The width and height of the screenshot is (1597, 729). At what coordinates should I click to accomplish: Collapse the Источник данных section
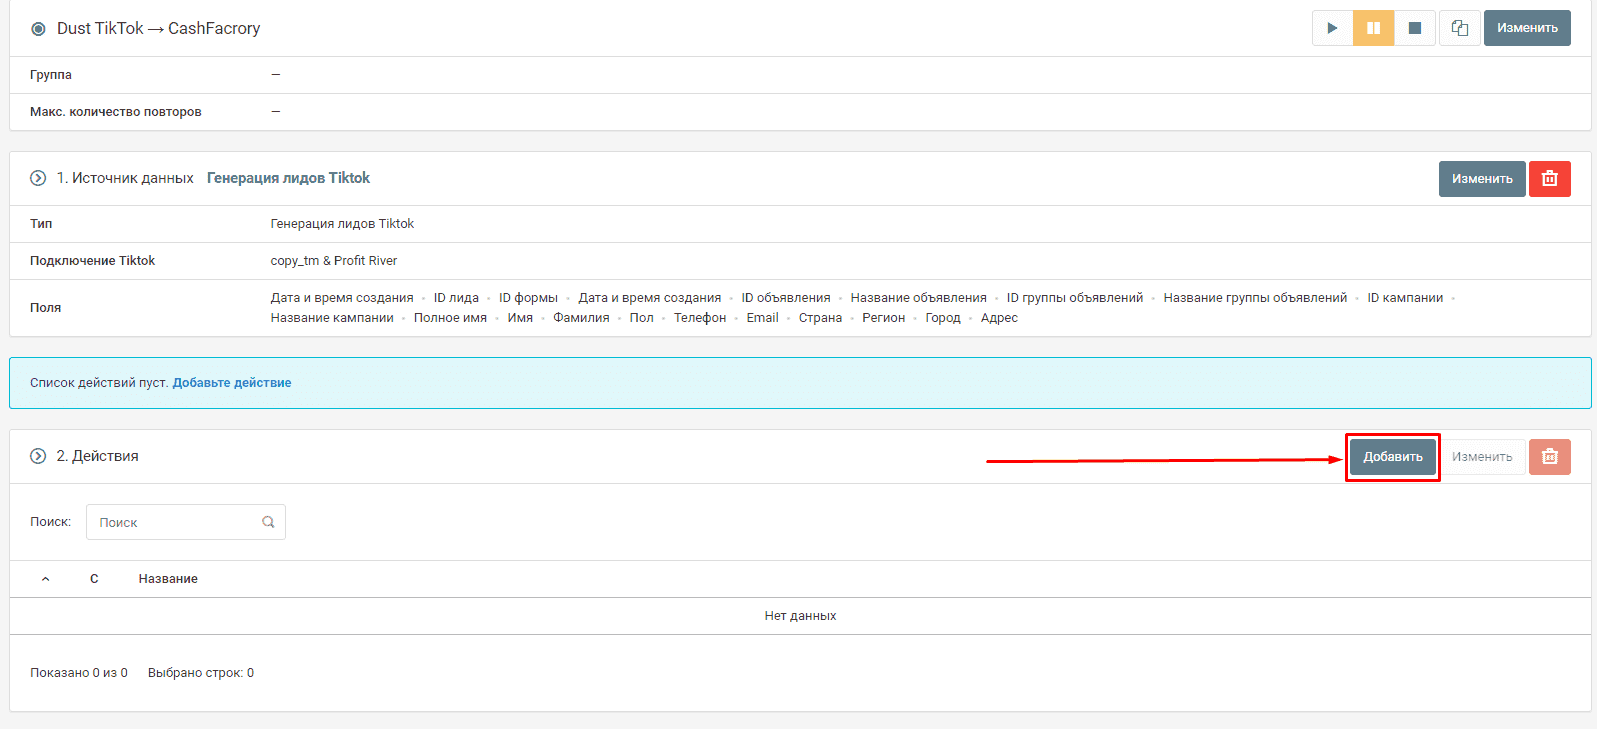click(38, 178)
